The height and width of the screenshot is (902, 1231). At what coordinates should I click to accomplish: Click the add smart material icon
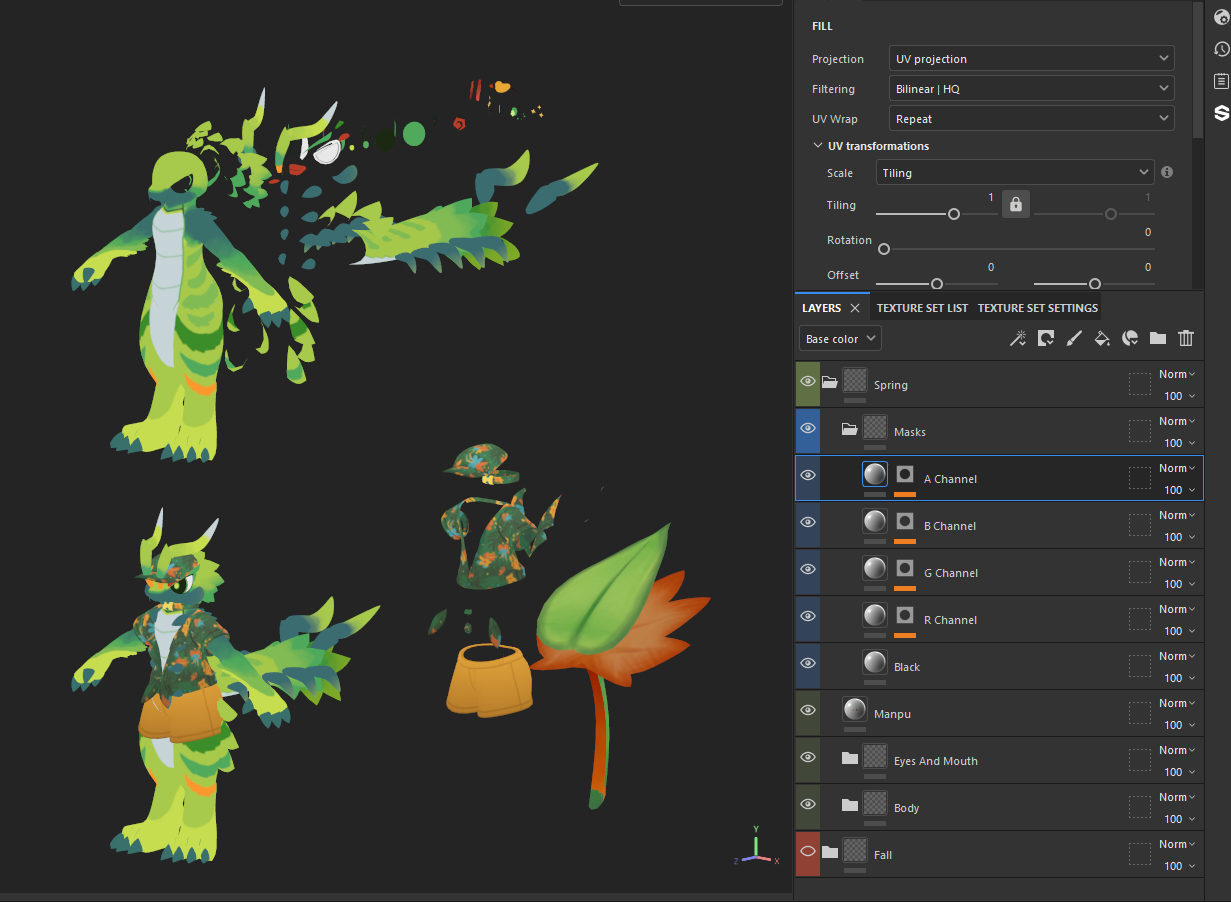point(1130,339)
